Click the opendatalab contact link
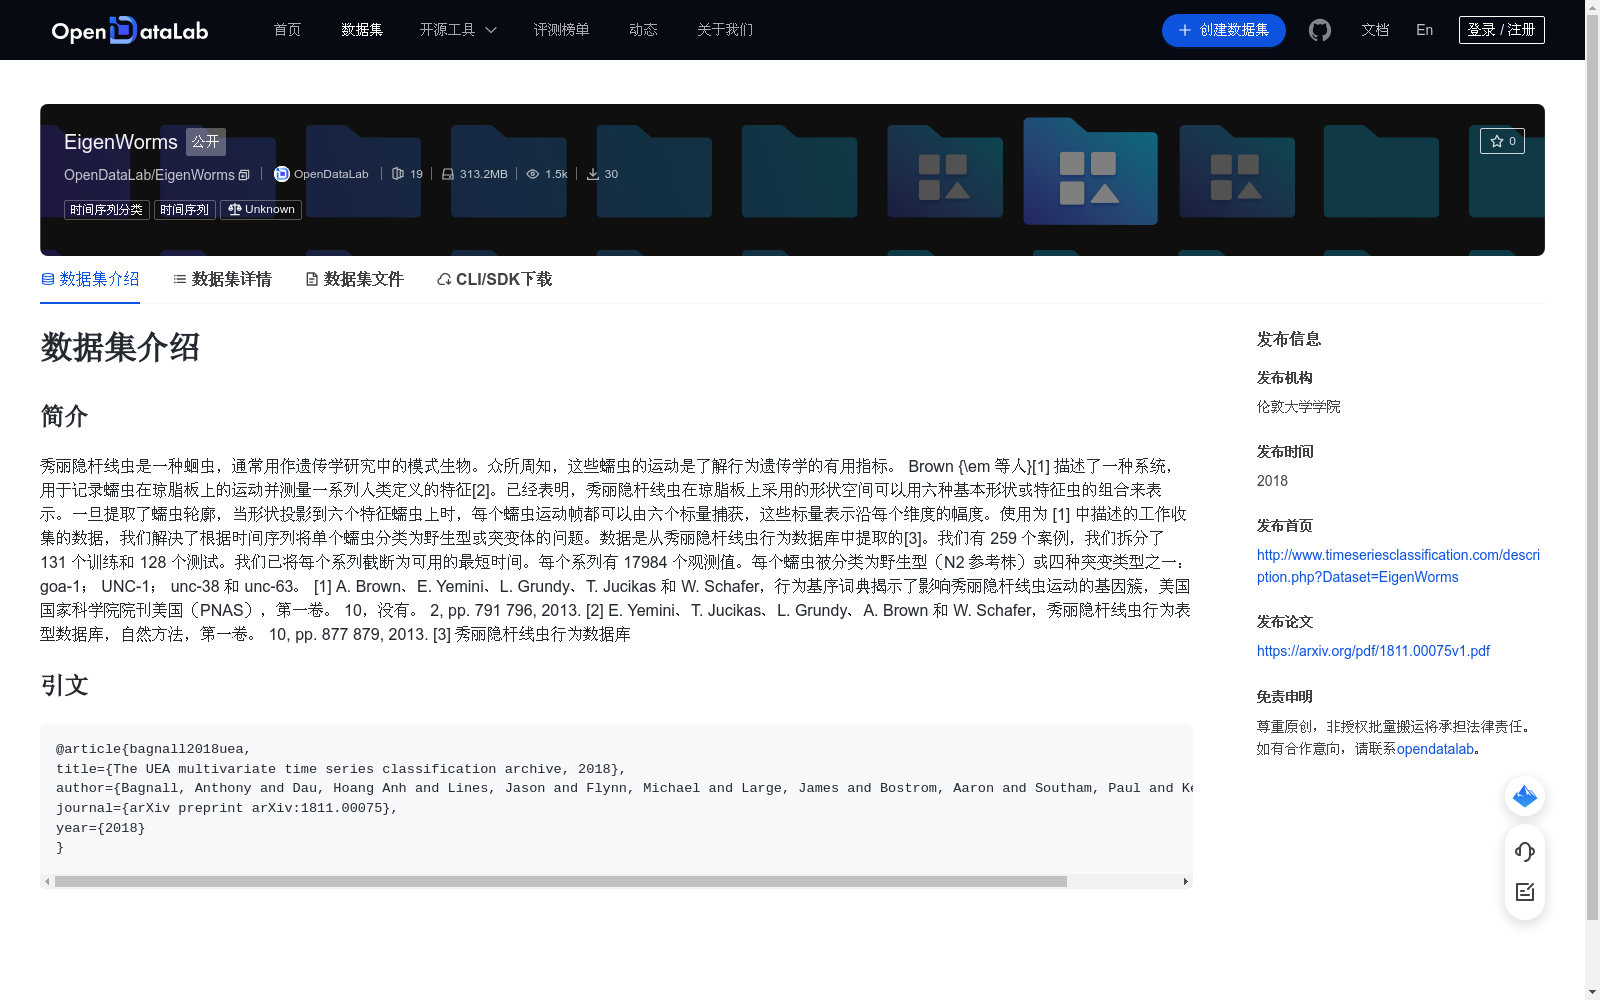The width and height of the screenshot is (1600, 1000). click(x=1435, y=749)
